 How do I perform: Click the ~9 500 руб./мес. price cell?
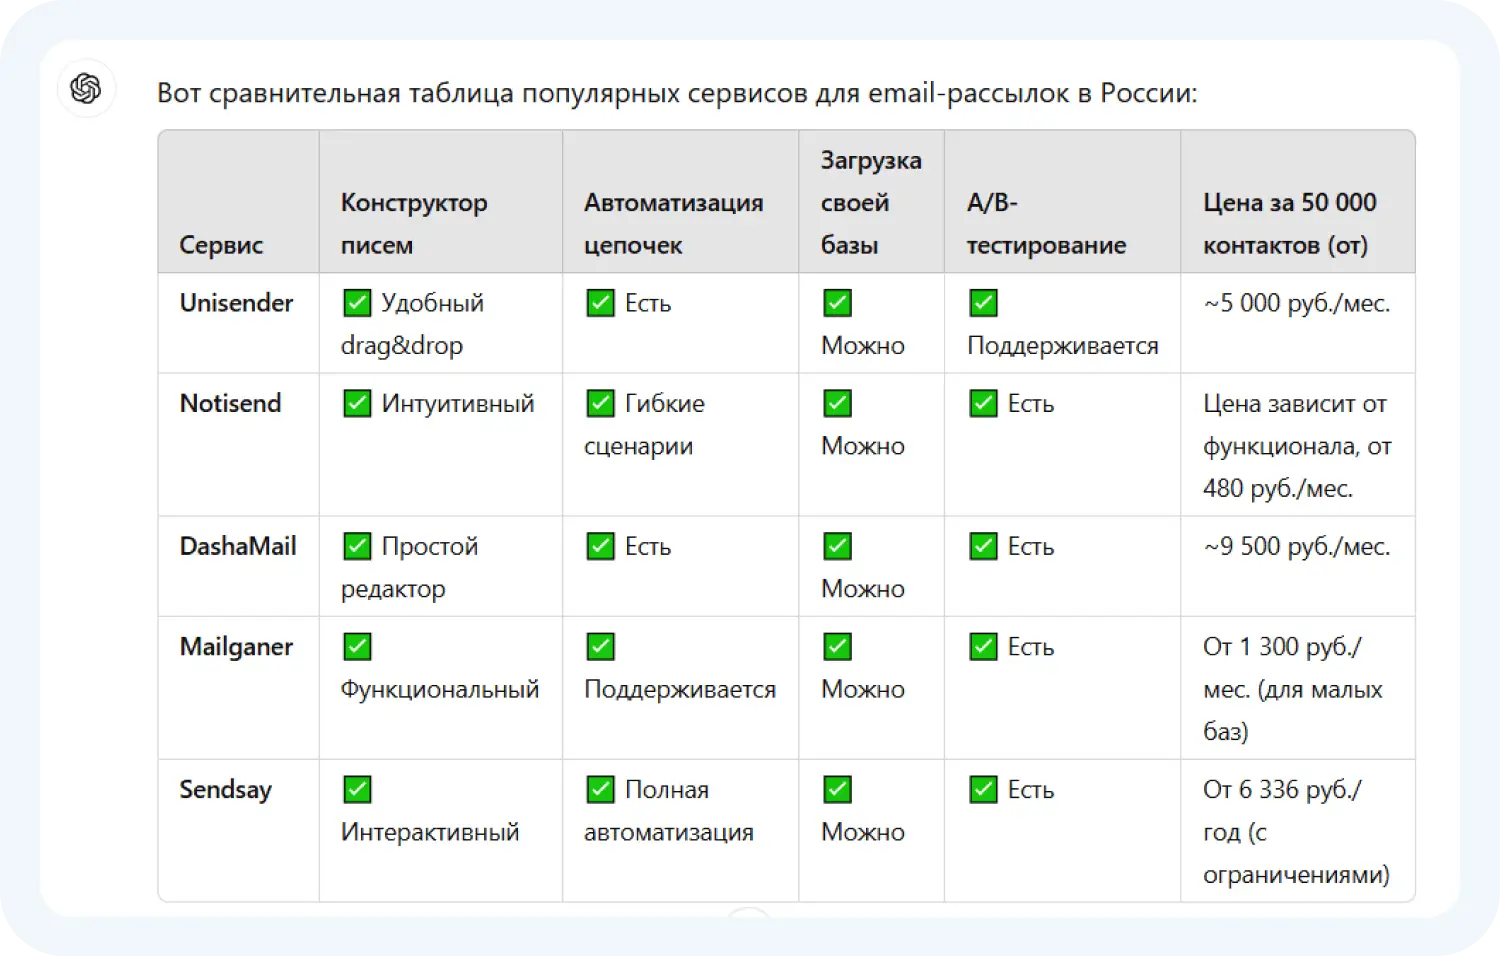coord(1296,547)
